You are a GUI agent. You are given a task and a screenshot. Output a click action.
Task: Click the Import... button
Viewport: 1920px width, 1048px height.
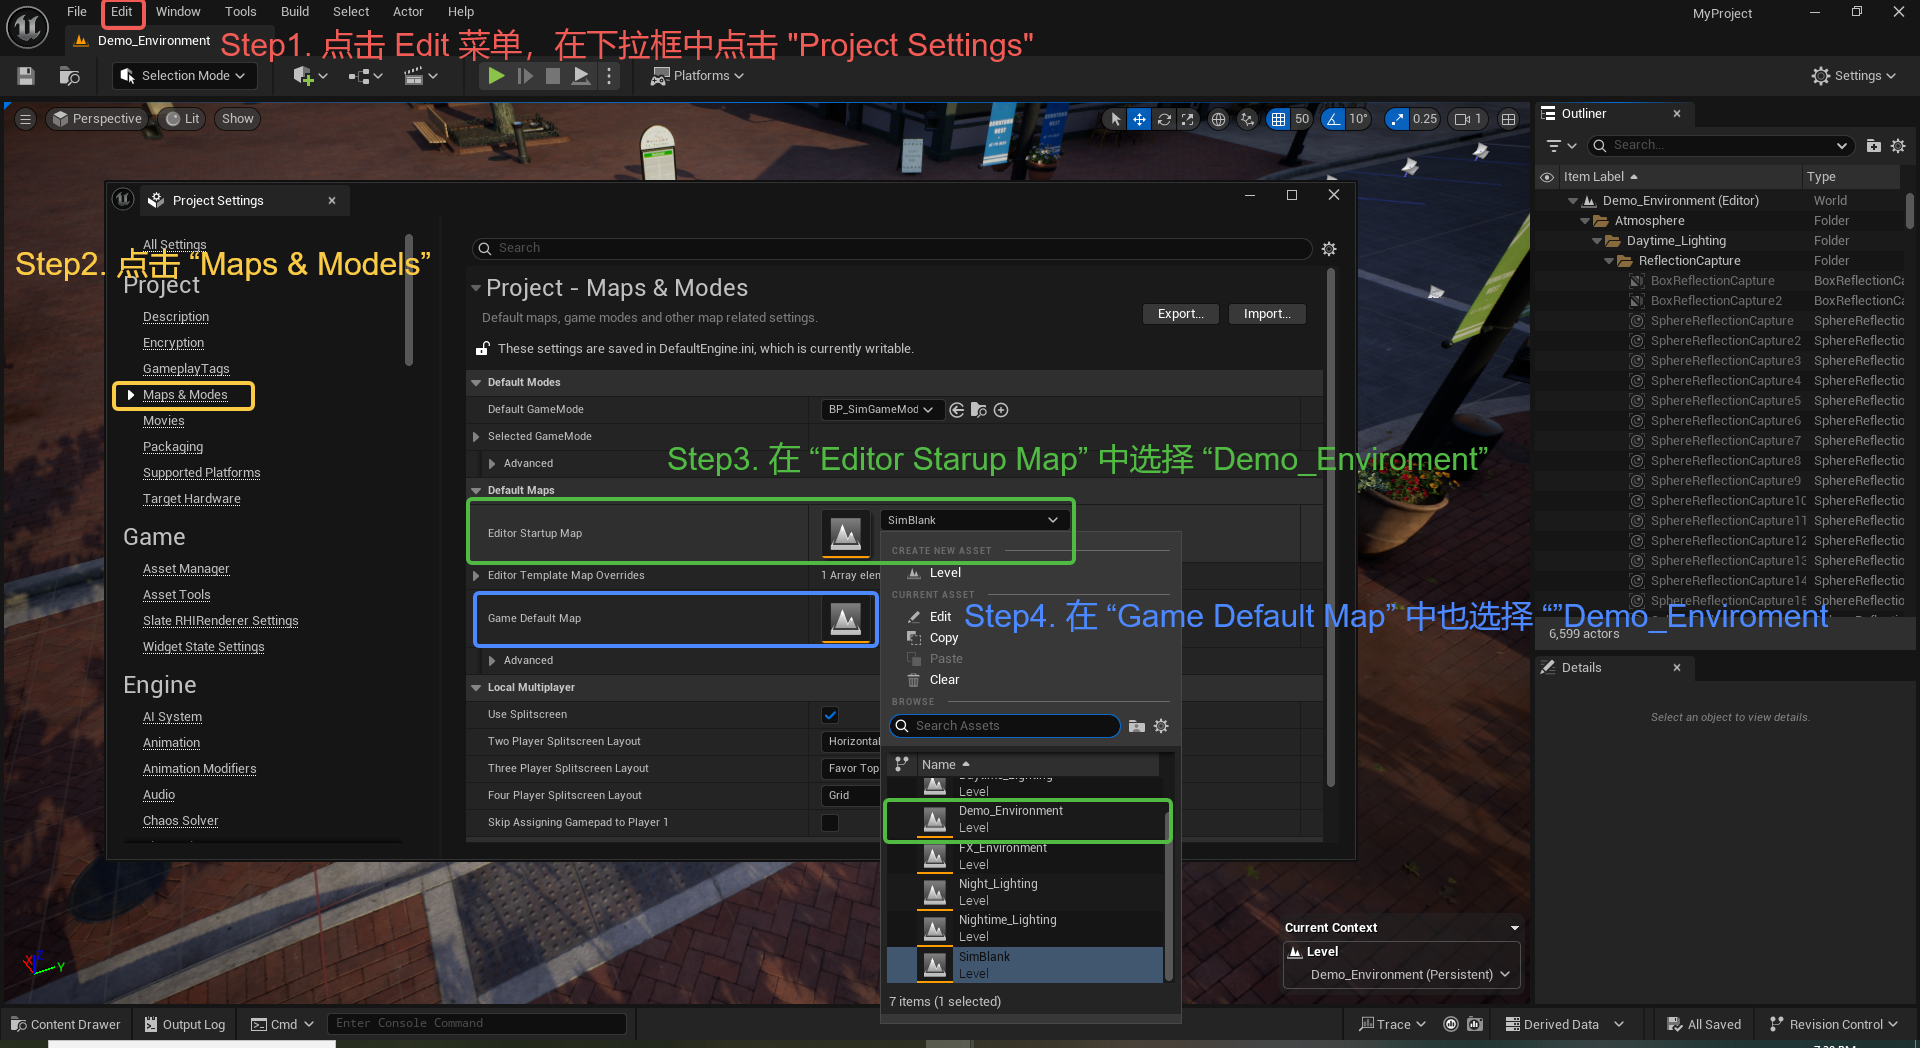(x=1267, y=314)
